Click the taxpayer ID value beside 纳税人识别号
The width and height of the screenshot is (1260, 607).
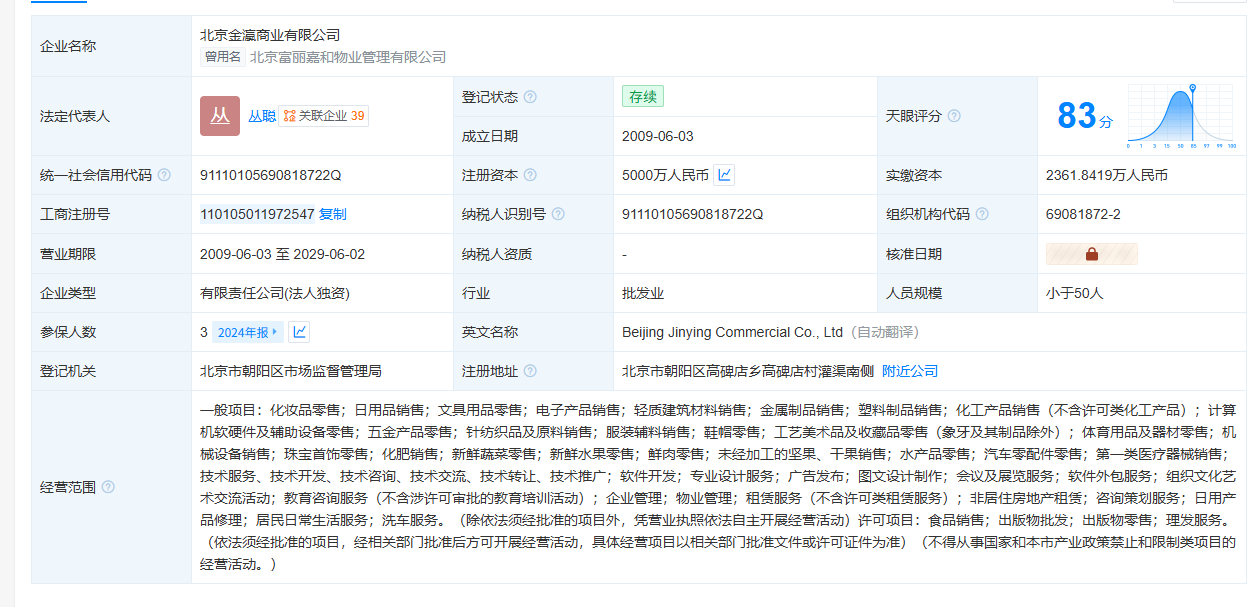[693, 214]
